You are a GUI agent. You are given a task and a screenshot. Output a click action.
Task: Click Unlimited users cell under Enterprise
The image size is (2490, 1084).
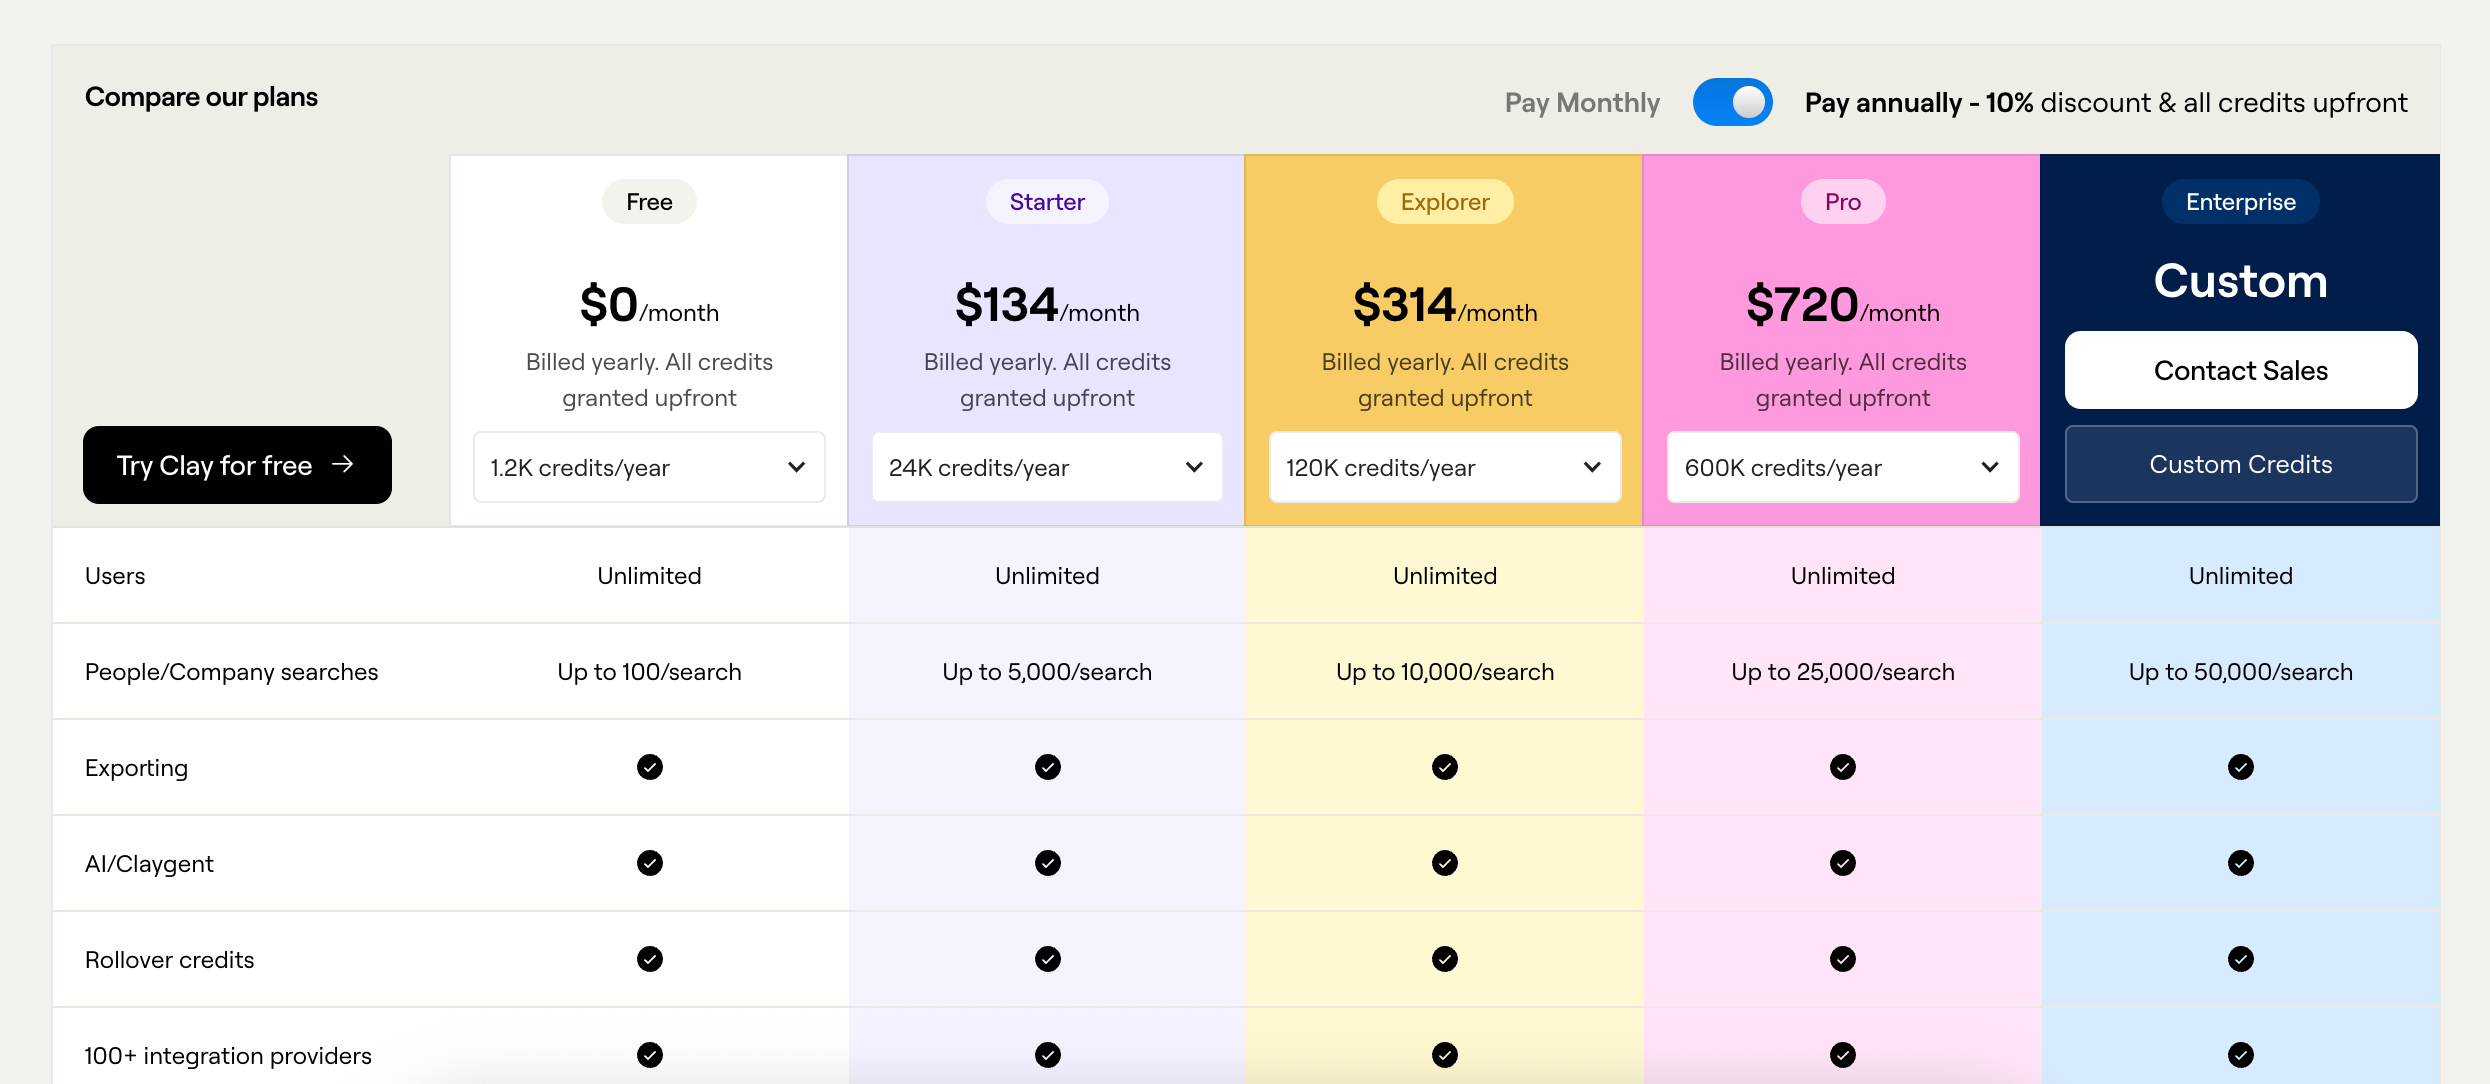click(2241, 576)
